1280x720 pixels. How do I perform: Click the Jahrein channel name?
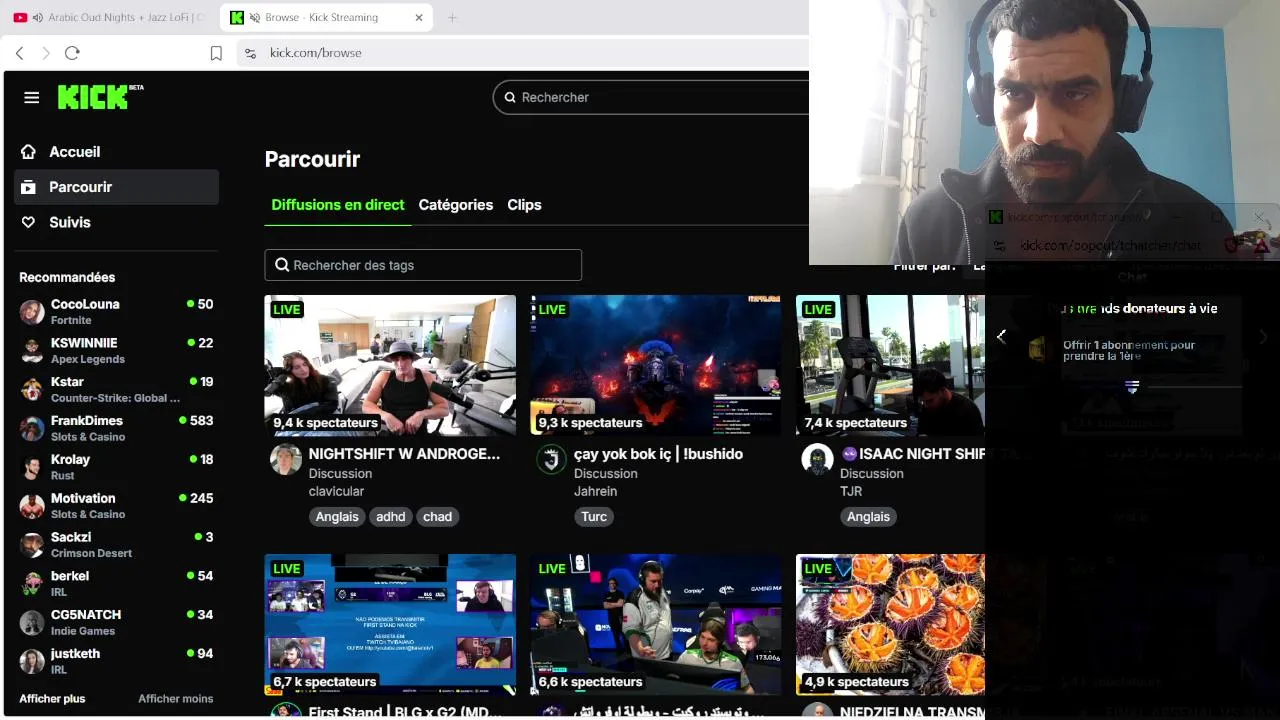point(595,491)
